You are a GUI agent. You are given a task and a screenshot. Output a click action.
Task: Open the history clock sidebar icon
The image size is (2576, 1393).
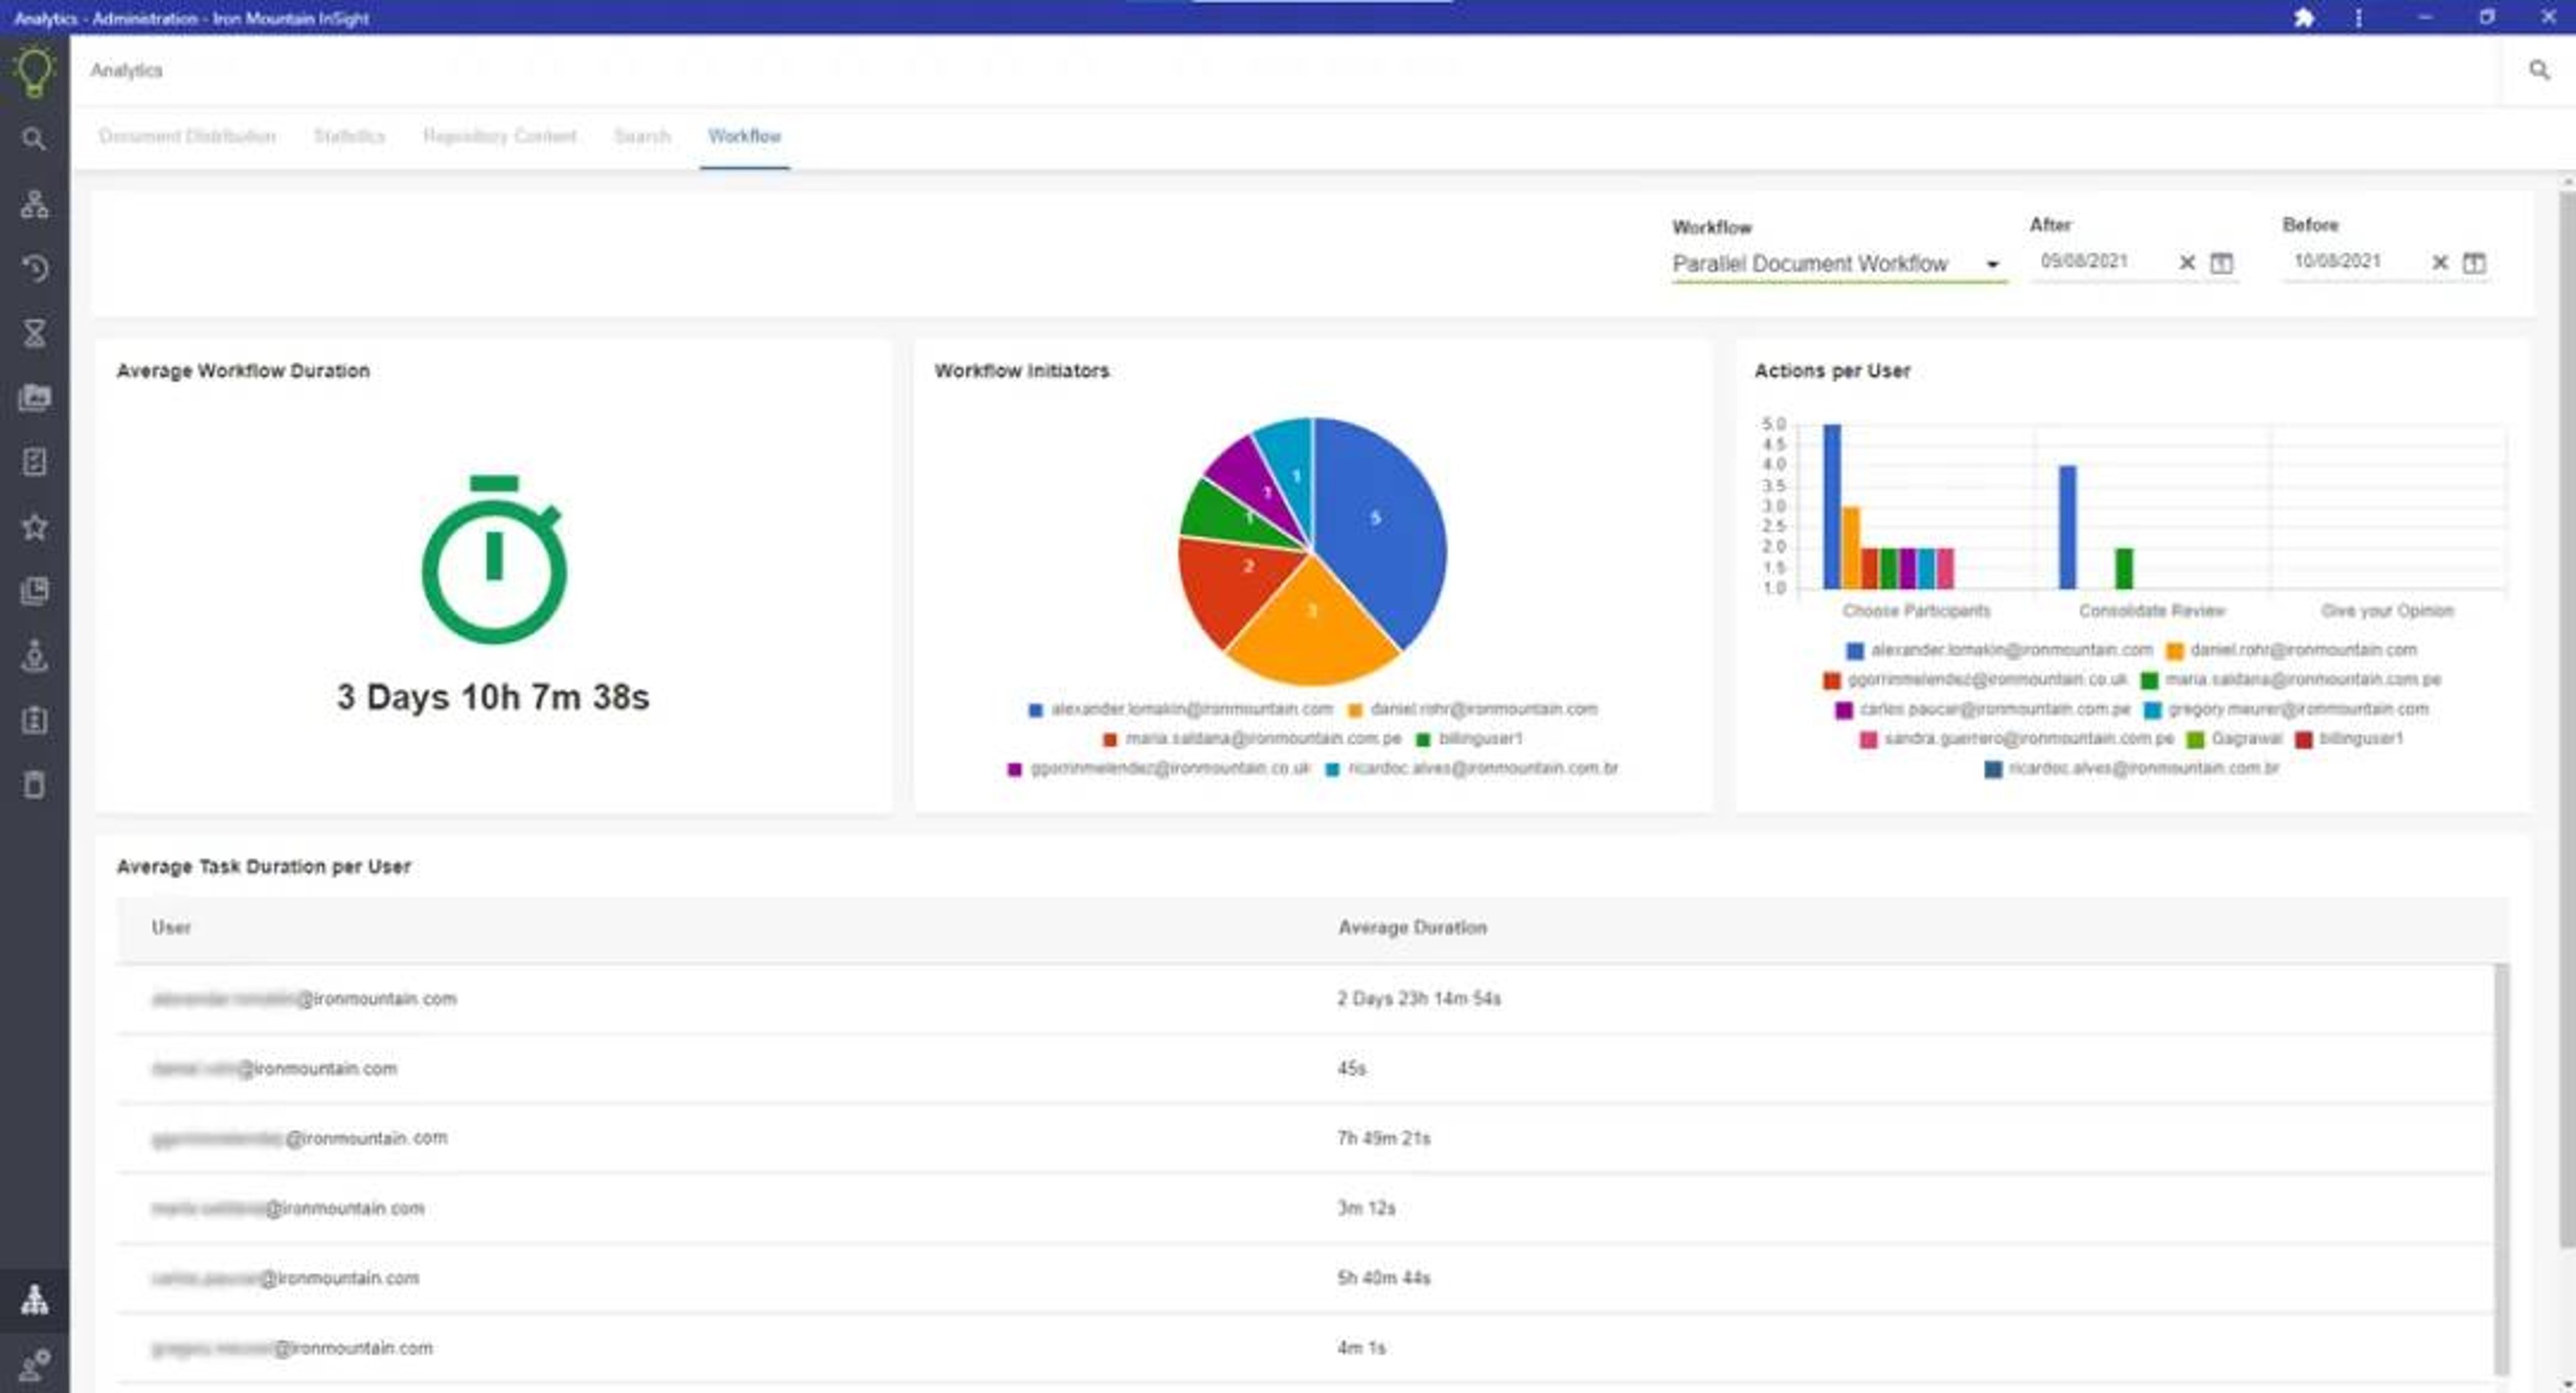tap(34, 268)
